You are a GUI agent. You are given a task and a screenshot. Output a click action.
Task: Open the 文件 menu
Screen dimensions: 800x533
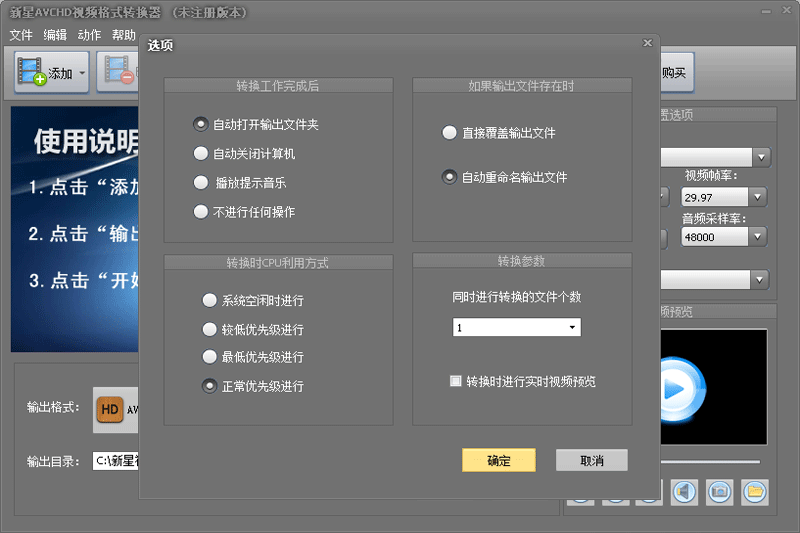click(21, 35)
